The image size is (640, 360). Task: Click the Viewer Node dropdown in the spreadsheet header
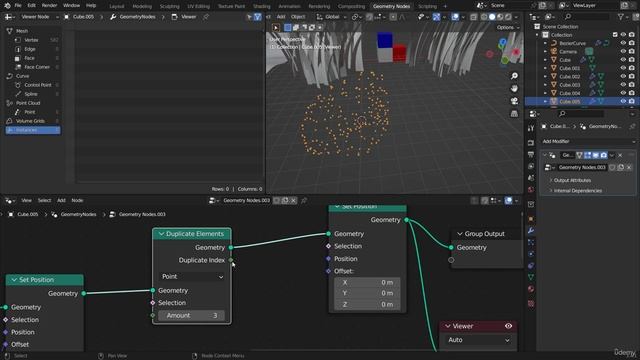tap(35, 17)
